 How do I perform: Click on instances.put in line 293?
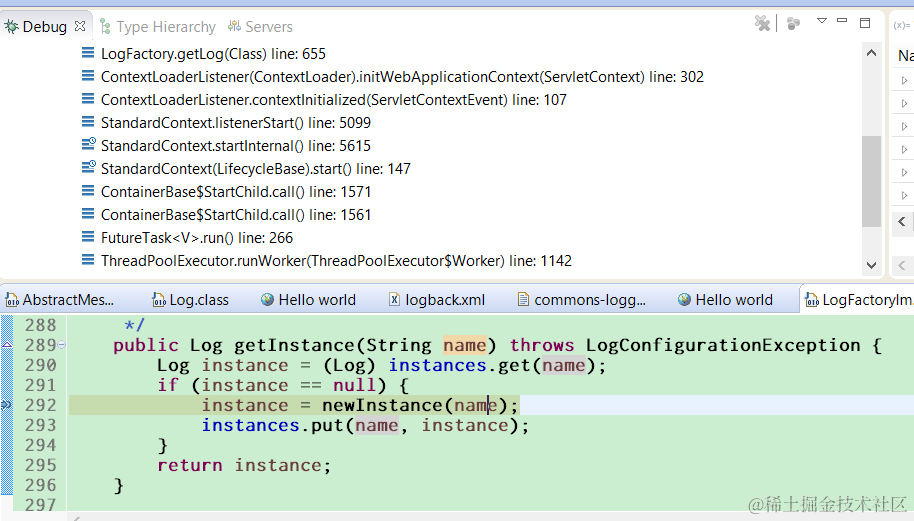click(273, 425)
